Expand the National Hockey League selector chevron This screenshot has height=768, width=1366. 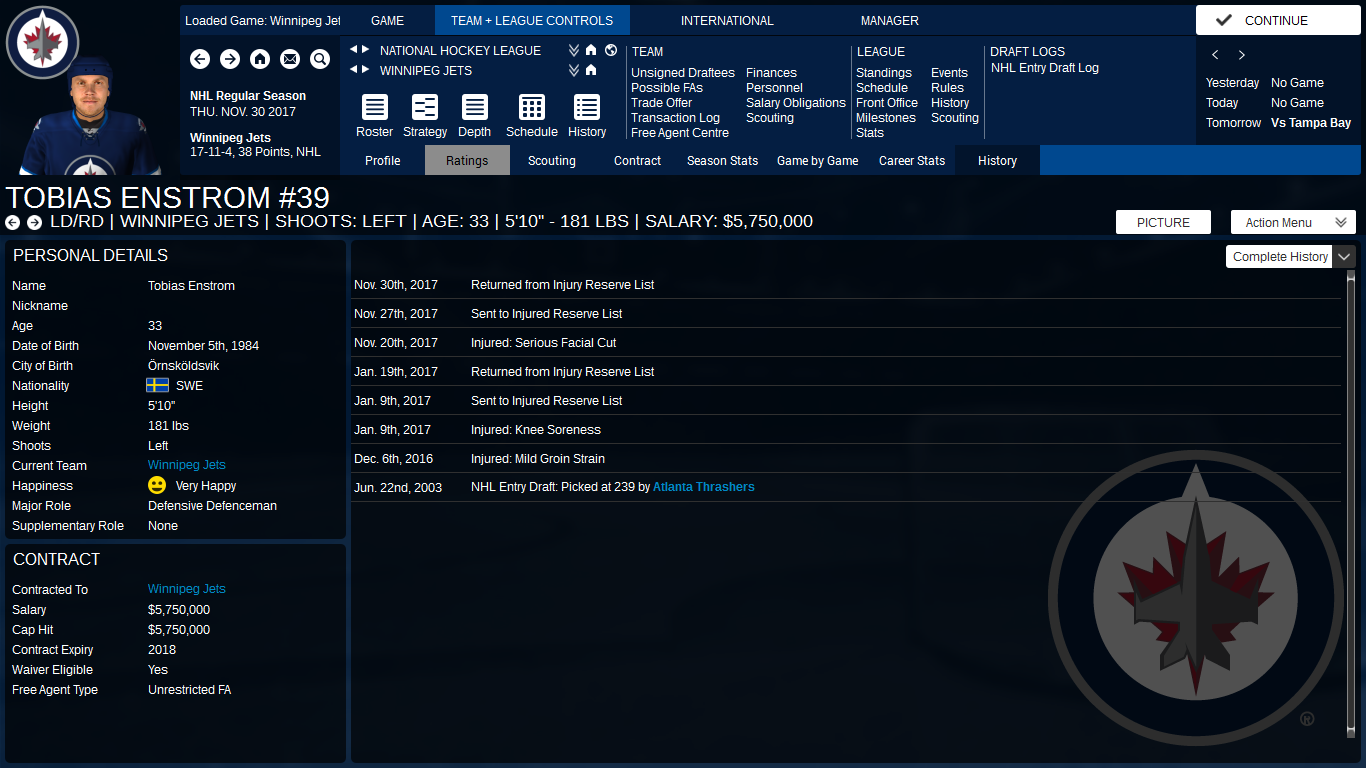coord(574,50)
